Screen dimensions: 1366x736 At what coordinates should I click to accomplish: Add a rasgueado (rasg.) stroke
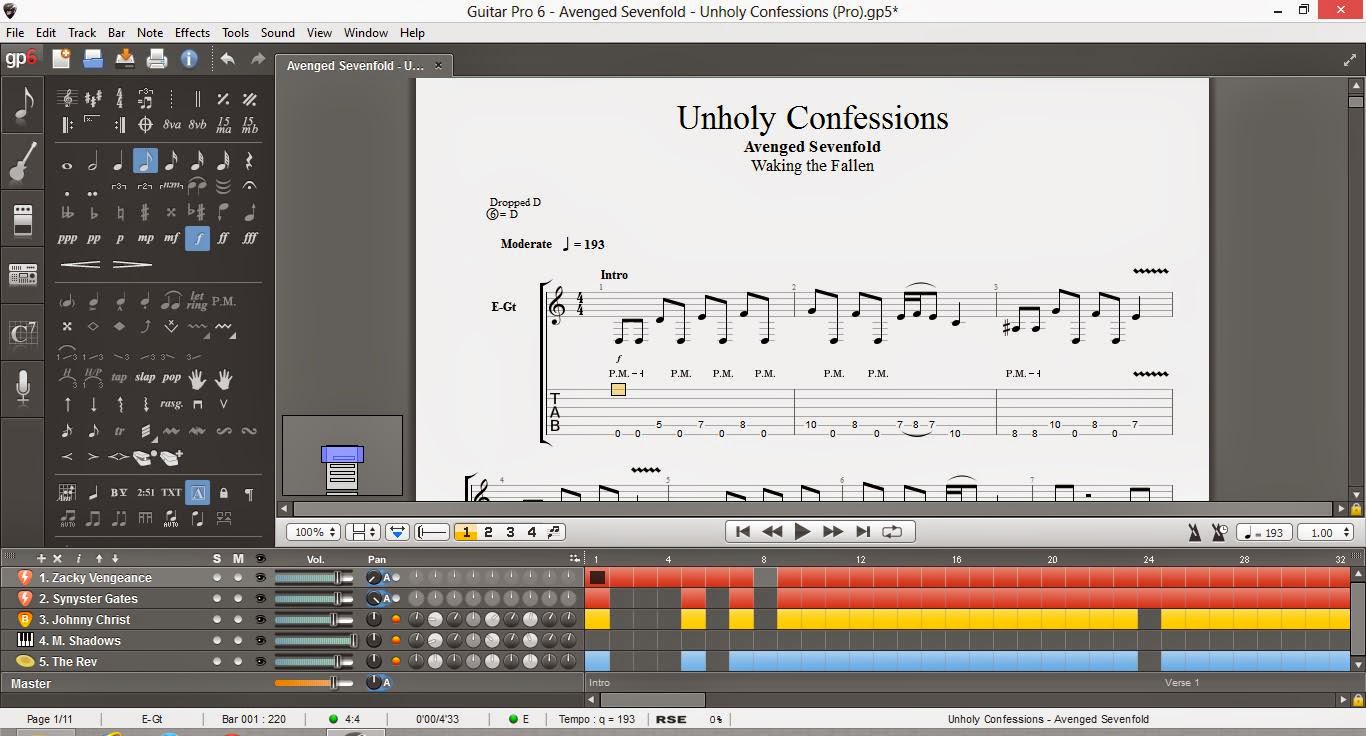171,404
